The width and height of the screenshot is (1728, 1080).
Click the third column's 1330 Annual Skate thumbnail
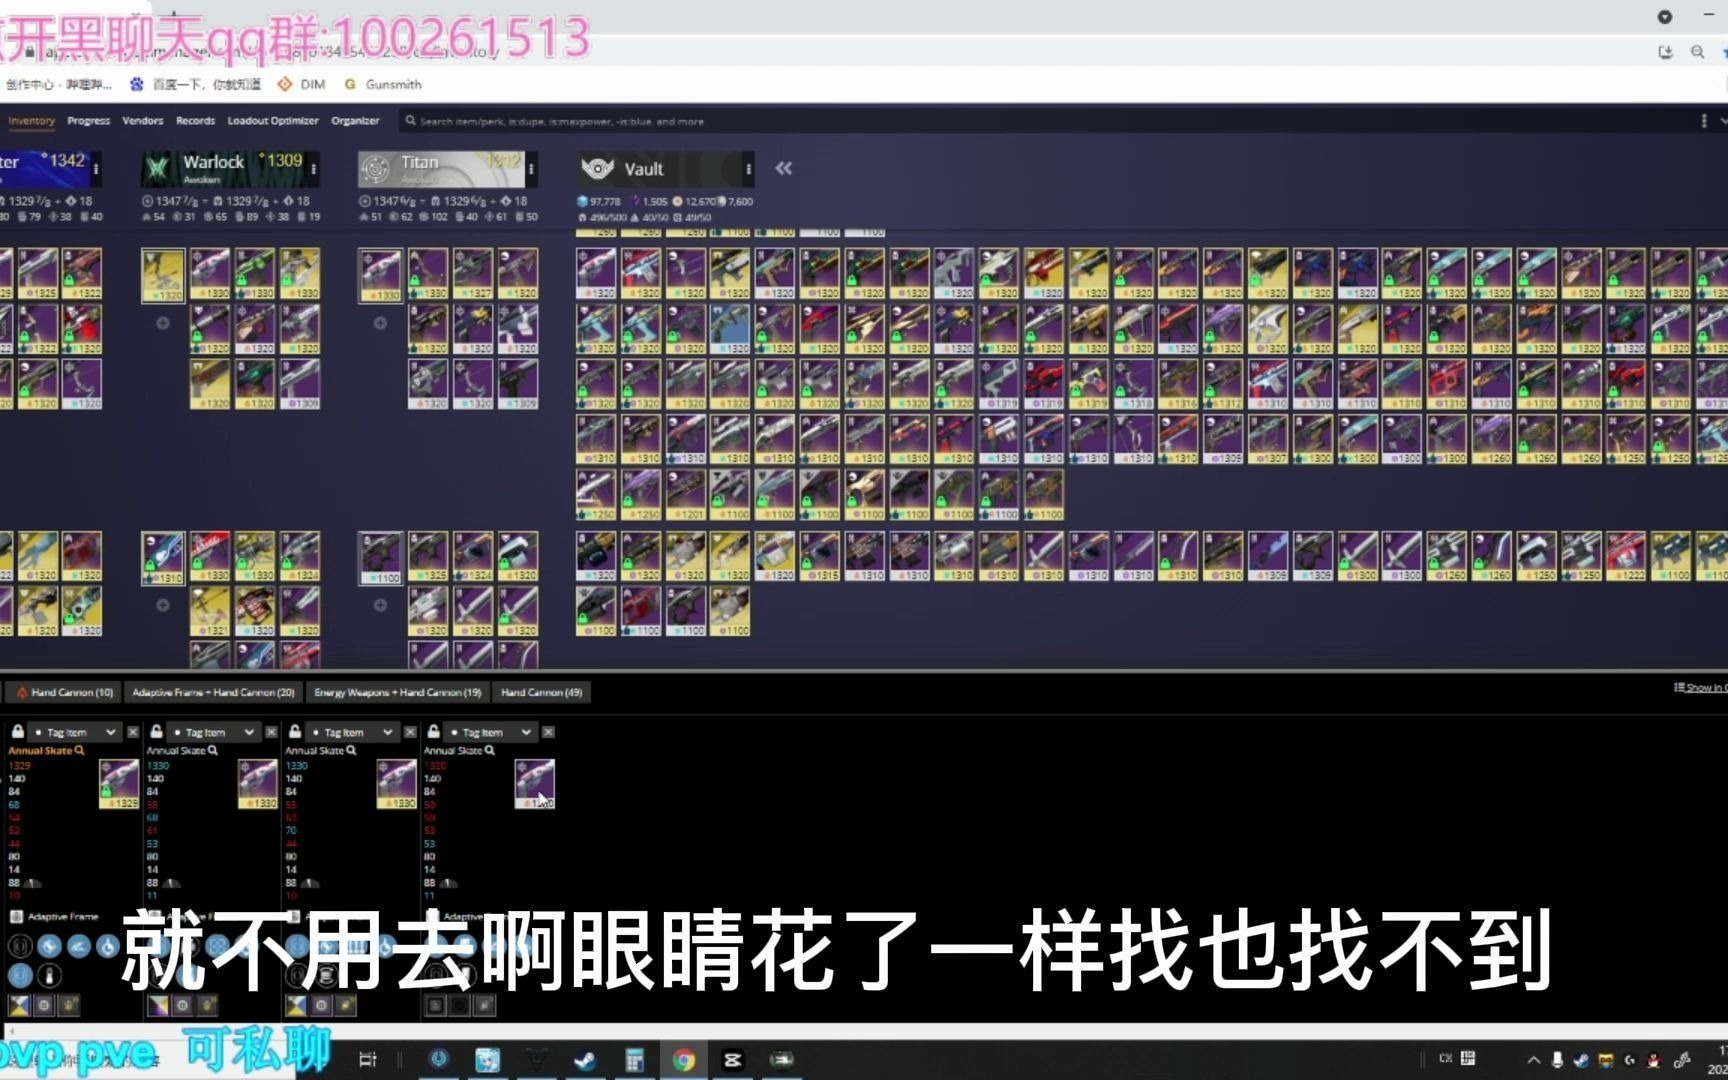[396, 784]
